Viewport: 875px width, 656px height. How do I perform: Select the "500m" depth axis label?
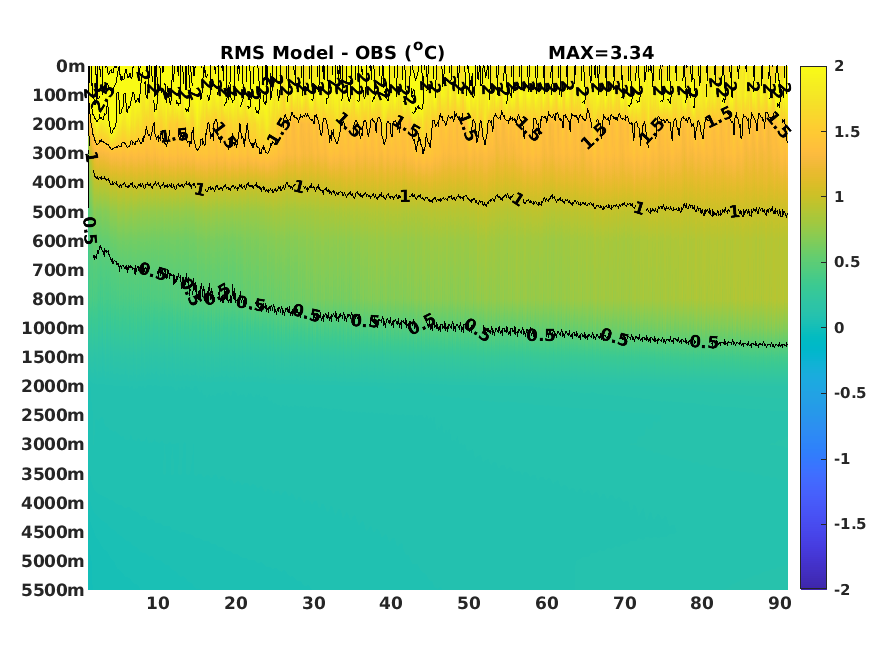[x=58, y=213]
